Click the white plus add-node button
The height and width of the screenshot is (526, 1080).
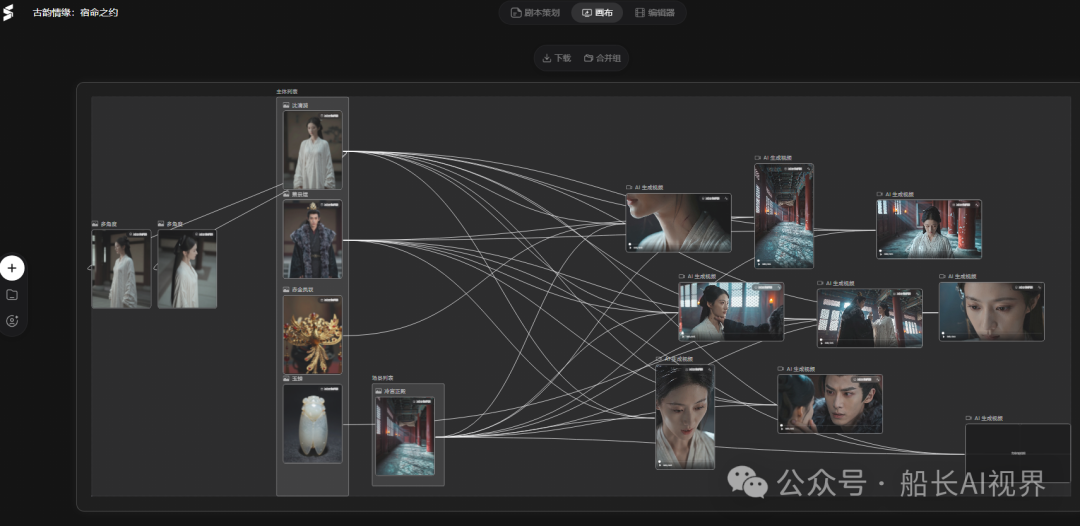(x=12, y=268)
